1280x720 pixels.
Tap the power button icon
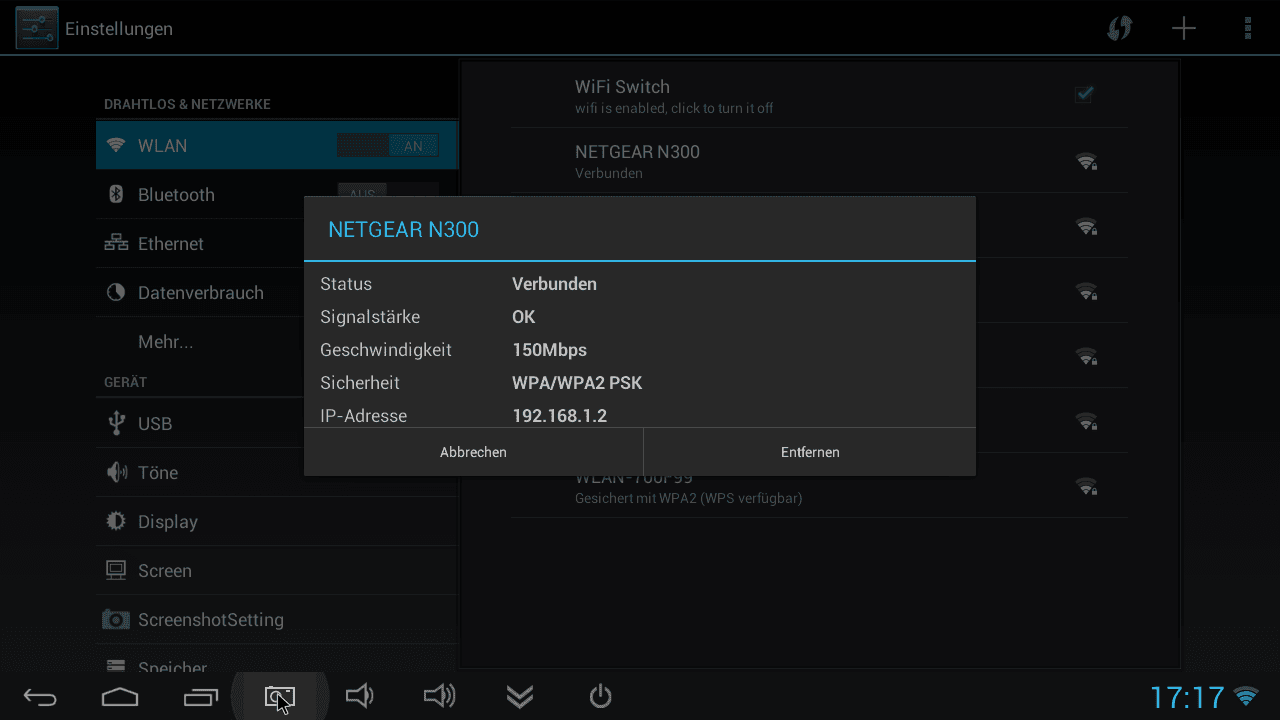pos(600,696)
